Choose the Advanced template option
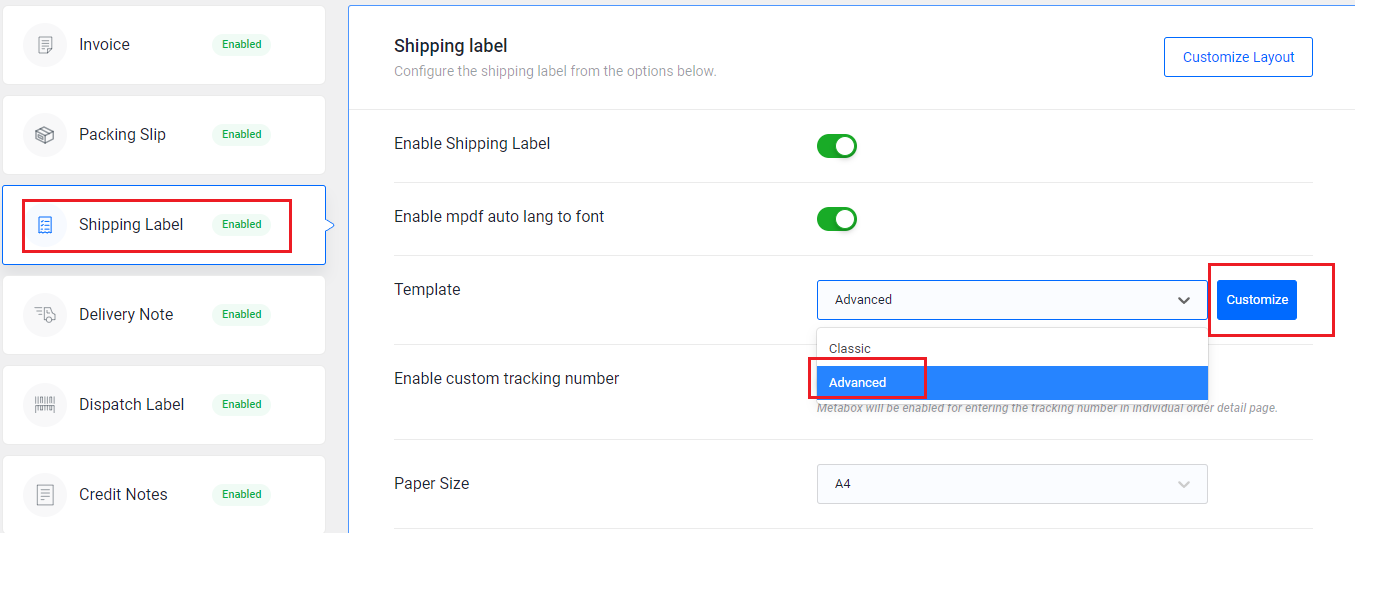Image resolution: width=1394 pixels, height=597 pixels. point(1012,383)
